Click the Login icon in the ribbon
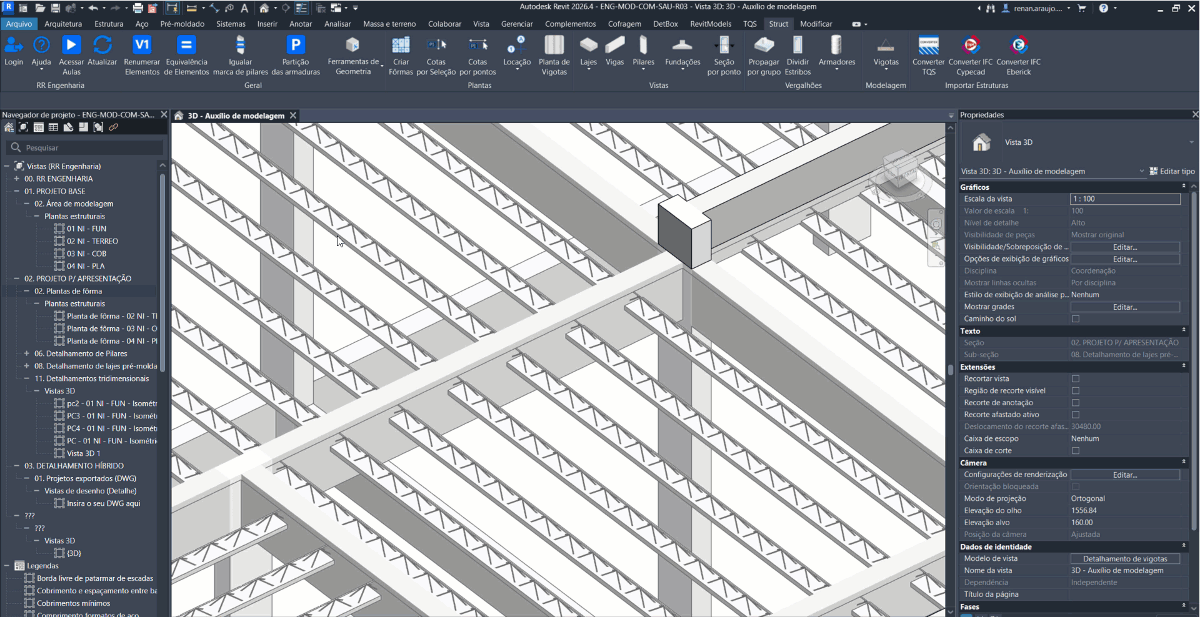The height and width of the screenshot is (617, 1200). (14, 46)
